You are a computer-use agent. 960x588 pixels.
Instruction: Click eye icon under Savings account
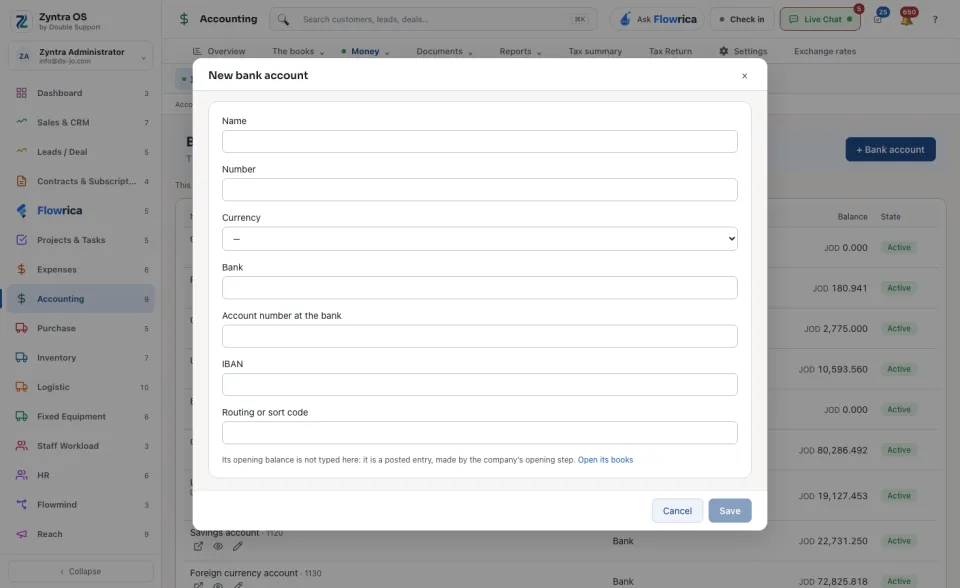[x=218, y=546]
